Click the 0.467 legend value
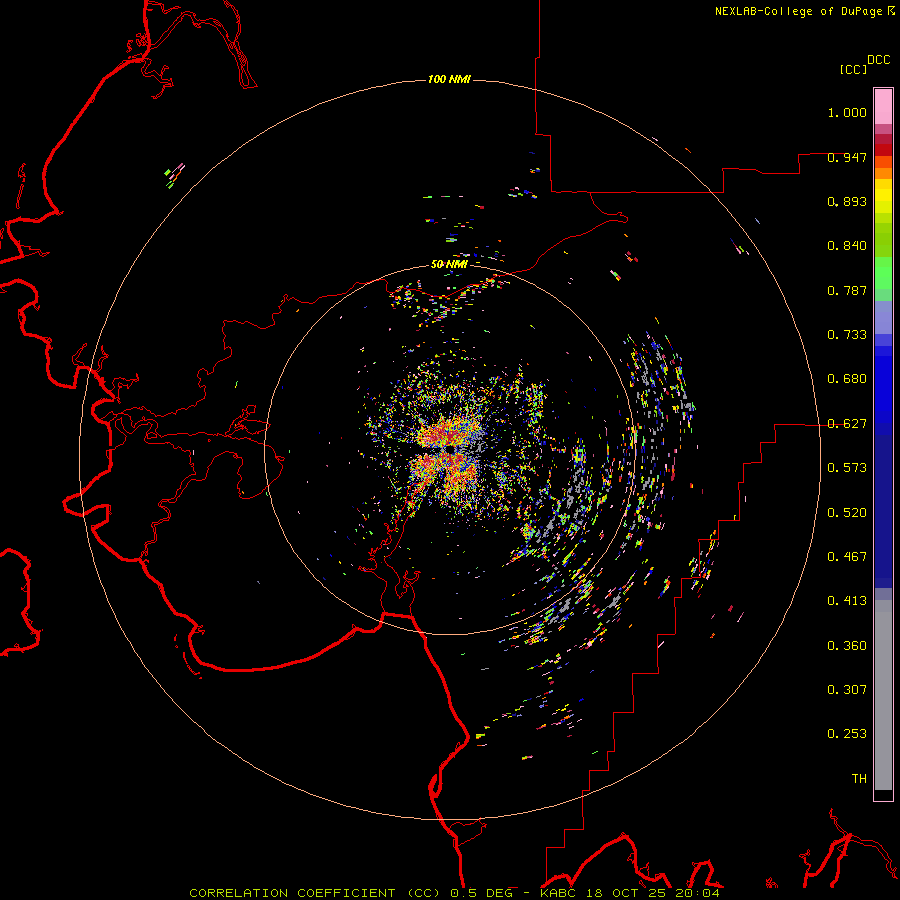Image resolution: width=900 pixels, height=900 pixels. [x=847, y=557]
